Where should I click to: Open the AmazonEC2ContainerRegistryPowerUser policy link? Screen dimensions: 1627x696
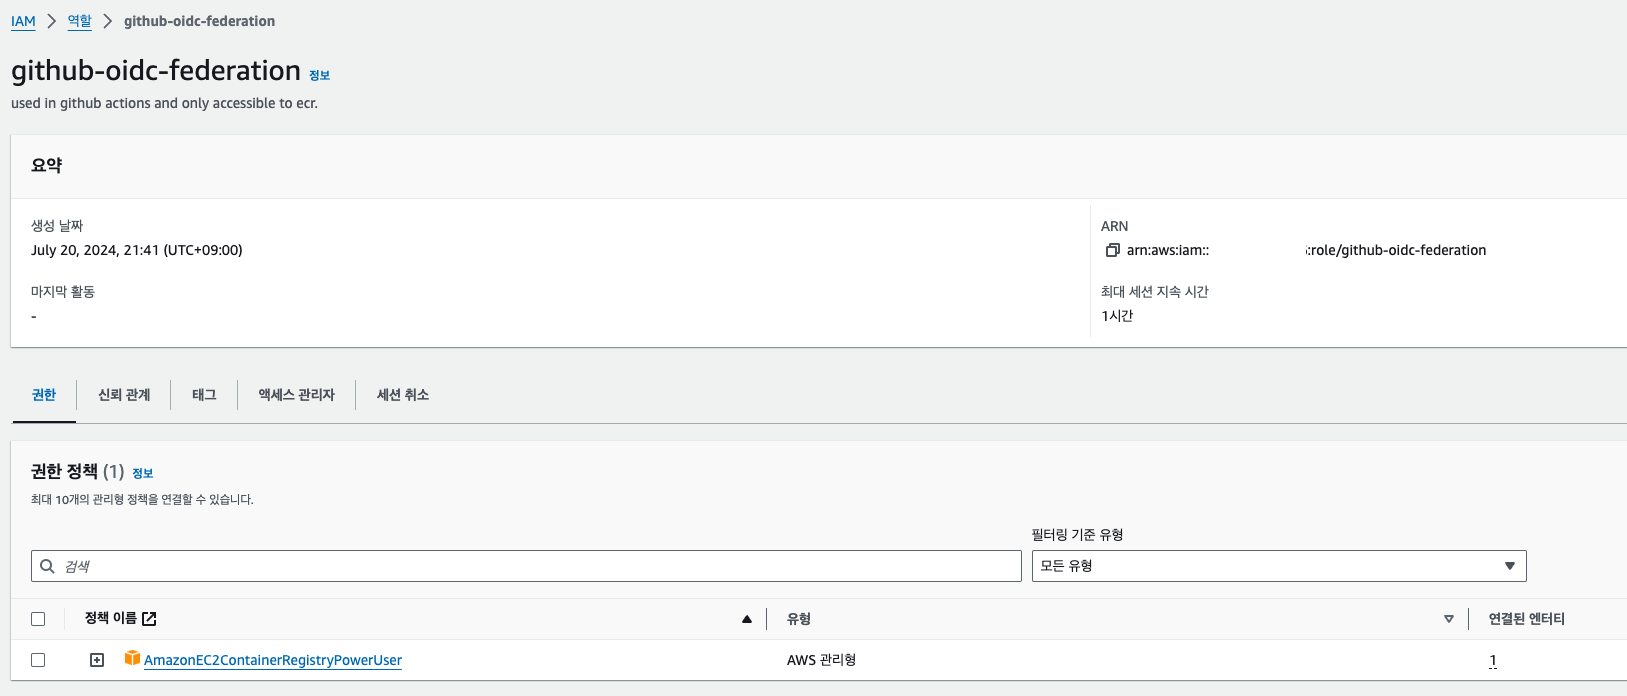[273, 660]
